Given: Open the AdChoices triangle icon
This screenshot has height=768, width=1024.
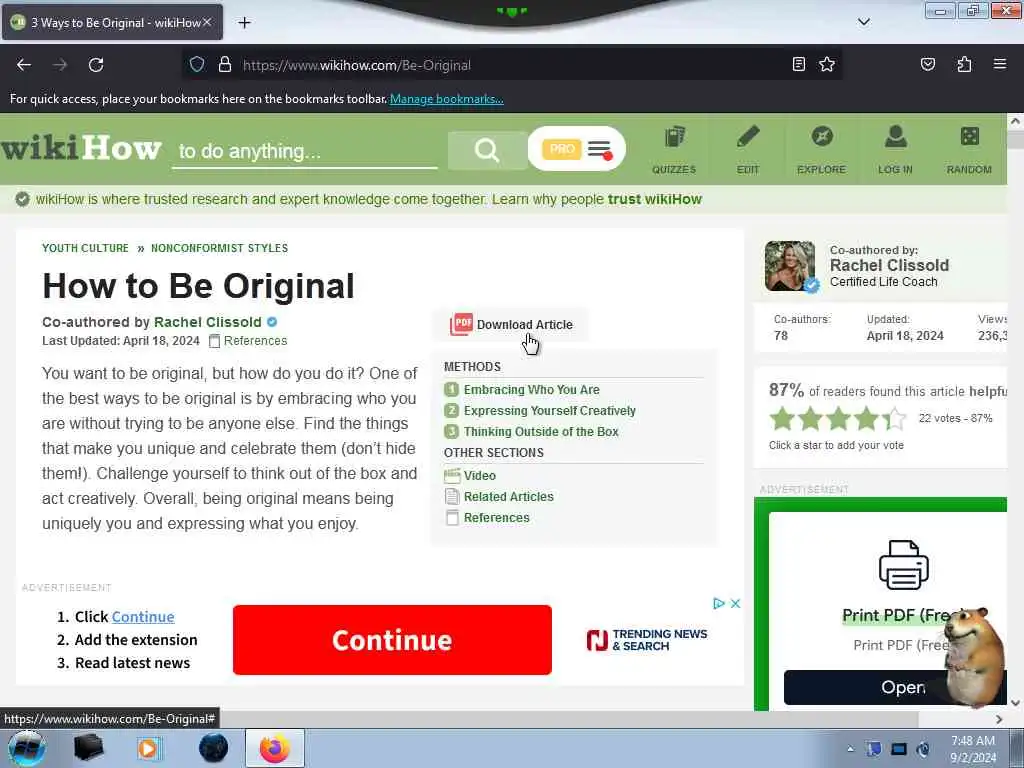Looking at the screenshot, I should 718,603.
